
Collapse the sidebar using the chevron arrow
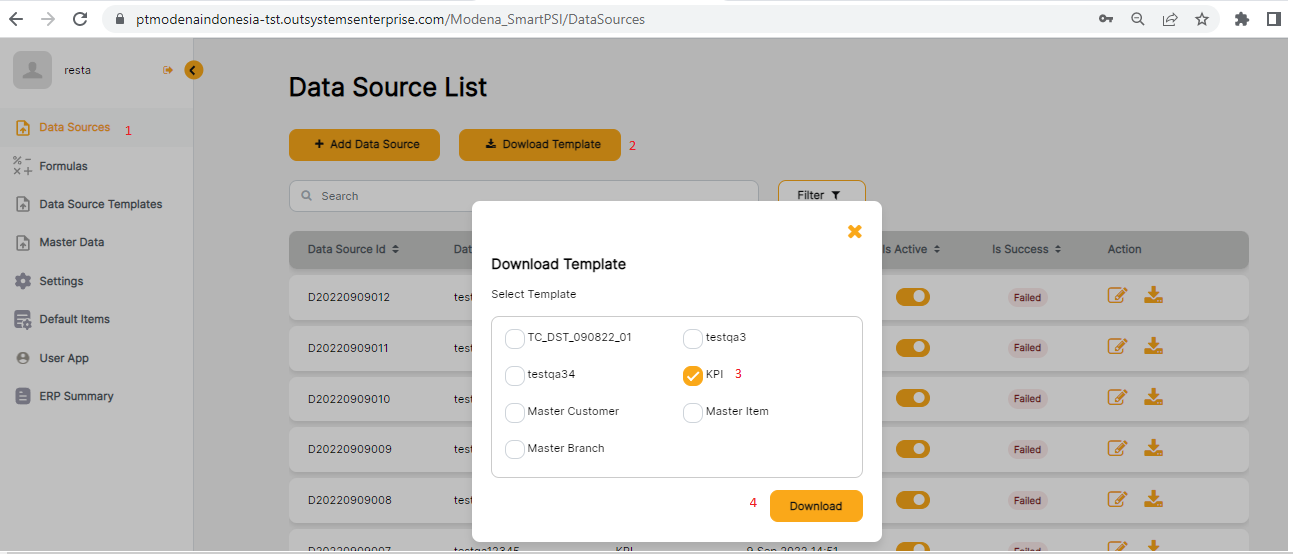[194, 70]
